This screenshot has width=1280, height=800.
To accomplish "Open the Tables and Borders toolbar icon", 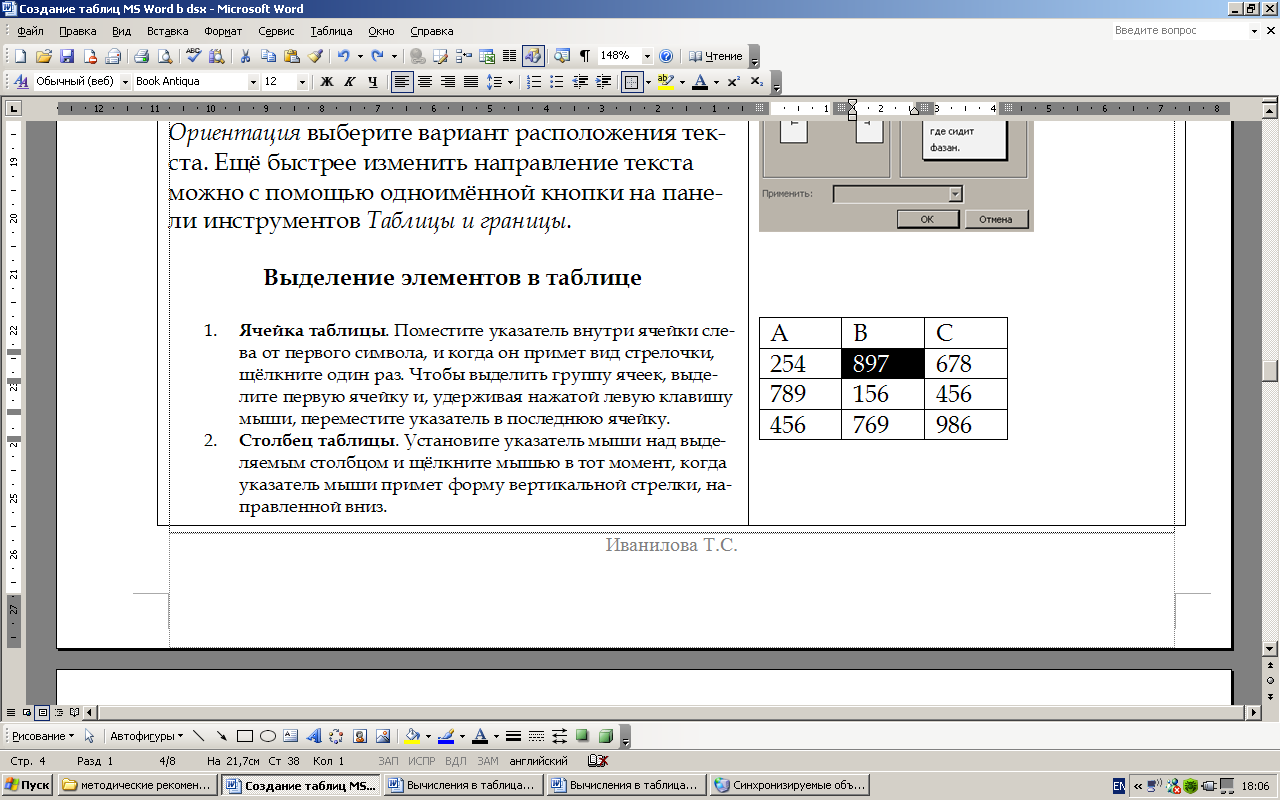I will pyautogui.click(x=440, y=56).
